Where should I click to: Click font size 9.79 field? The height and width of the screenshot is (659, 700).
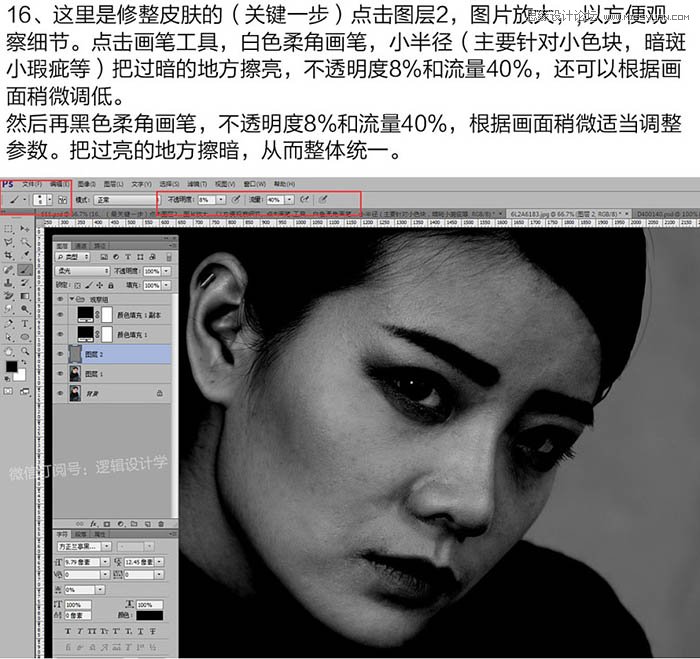coord(82,562)
